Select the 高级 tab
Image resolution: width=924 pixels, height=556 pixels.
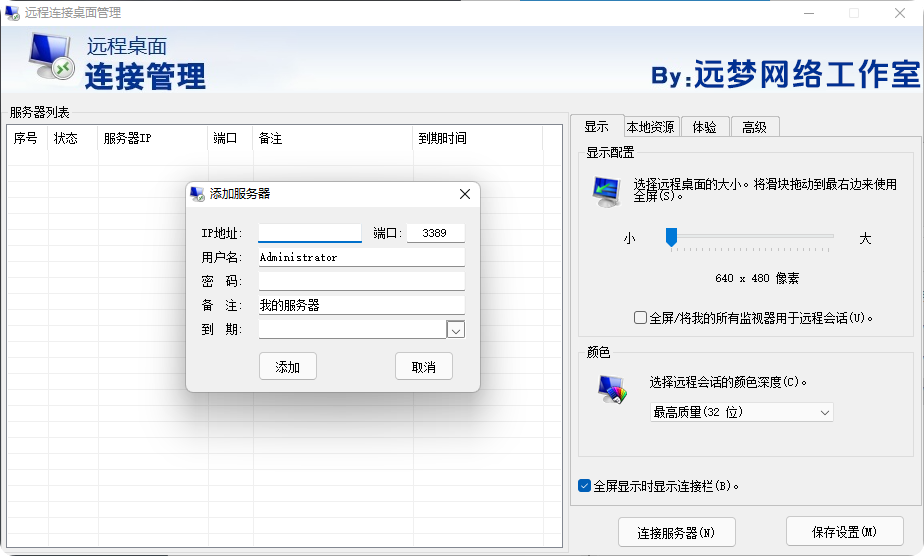click(754, 127)
